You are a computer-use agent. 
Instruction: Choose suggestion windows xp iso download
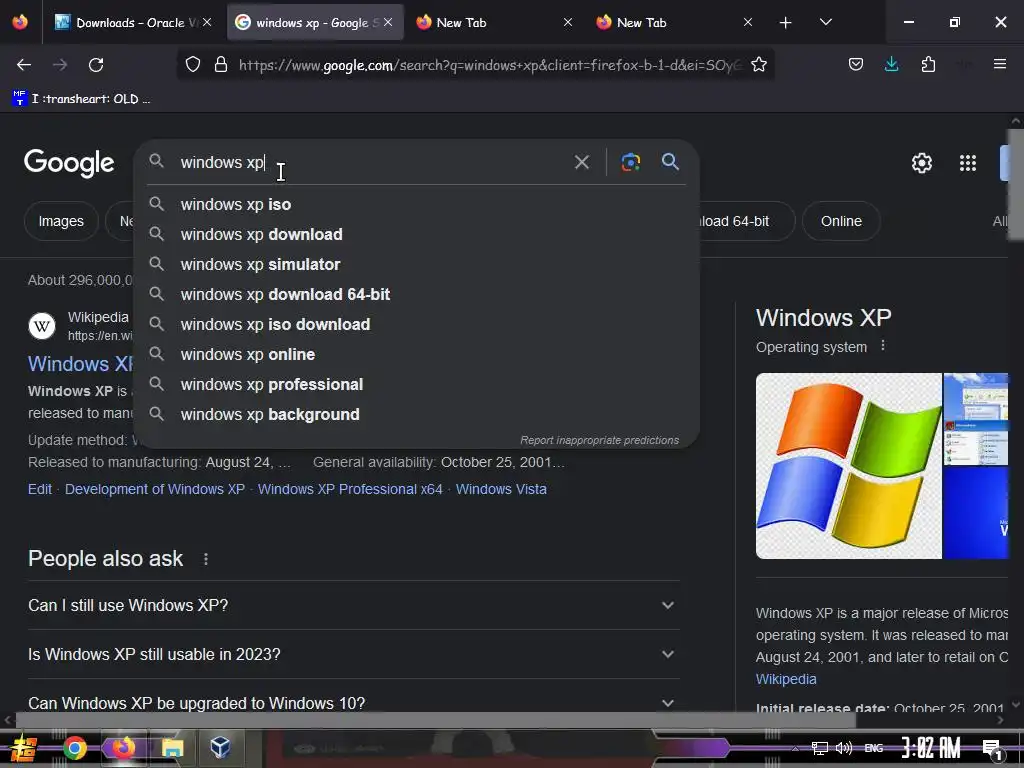click(x=417, y=325)
